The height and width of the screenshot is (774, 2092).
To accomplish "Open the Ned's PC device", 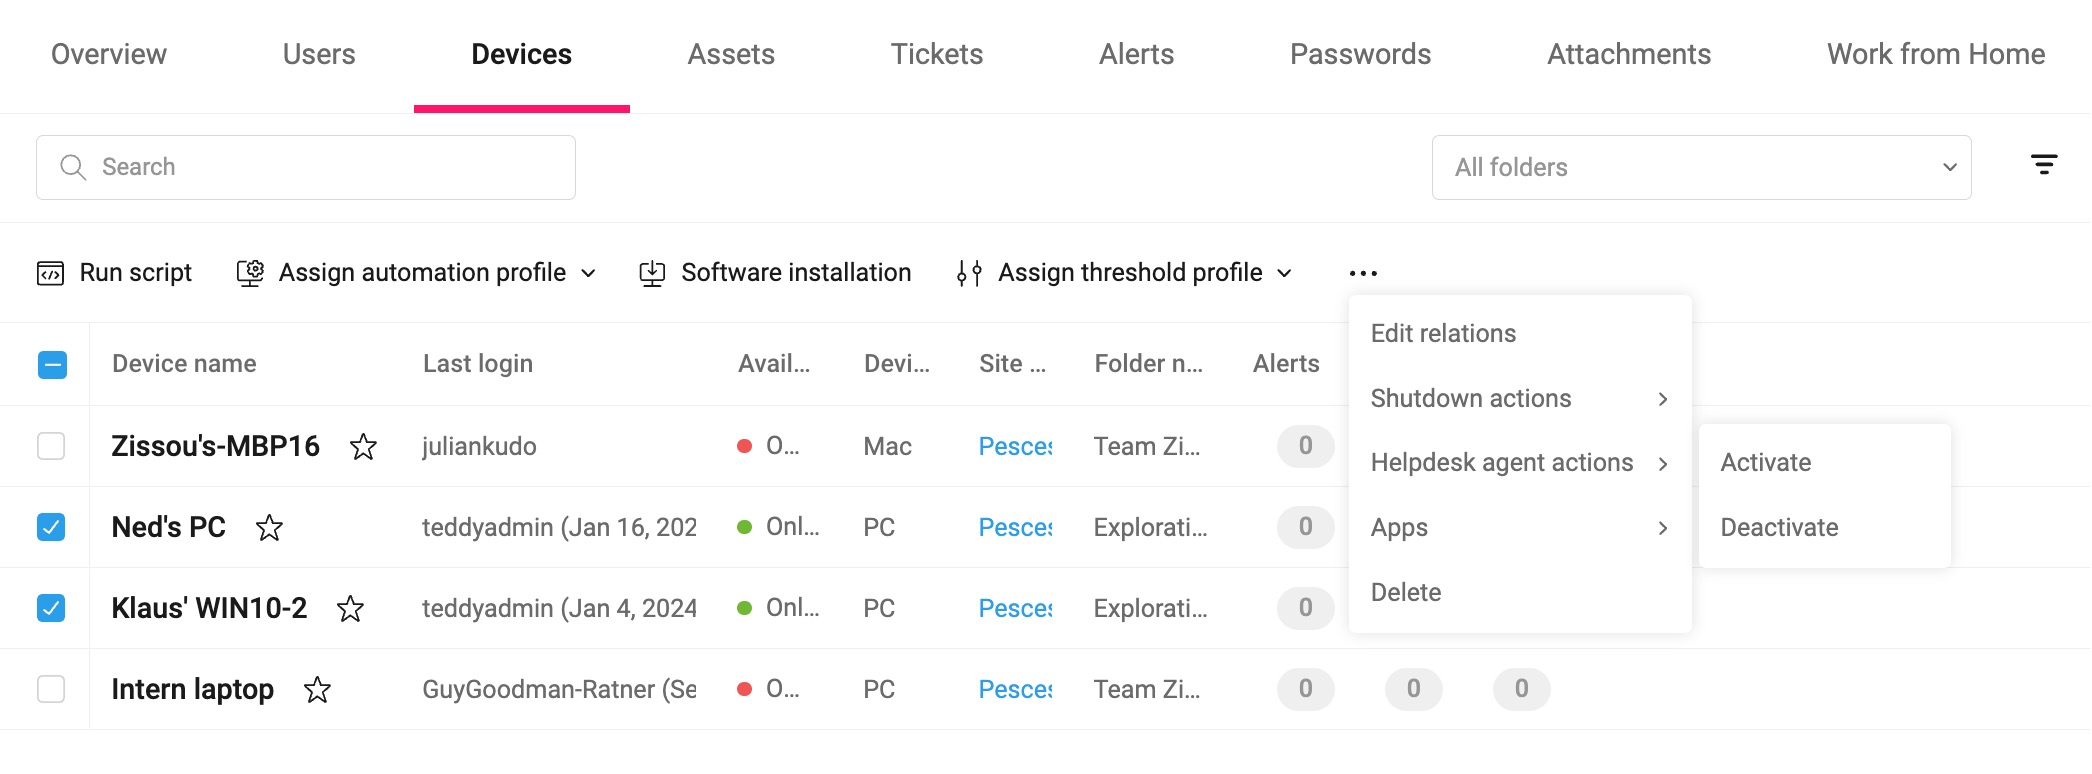I will tap(168, 527).
